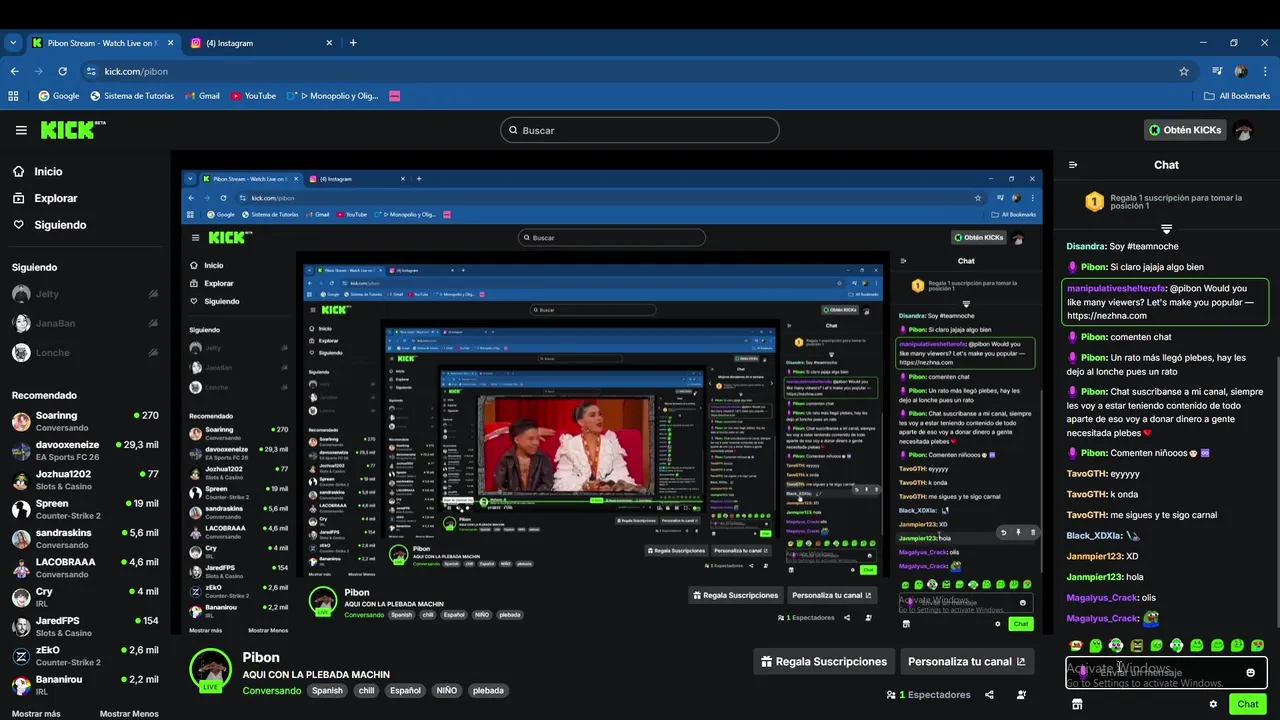Go to Explorar in the sidebar
The height and width of the screenshot is (720, 1280).
(x=56, y=198)
